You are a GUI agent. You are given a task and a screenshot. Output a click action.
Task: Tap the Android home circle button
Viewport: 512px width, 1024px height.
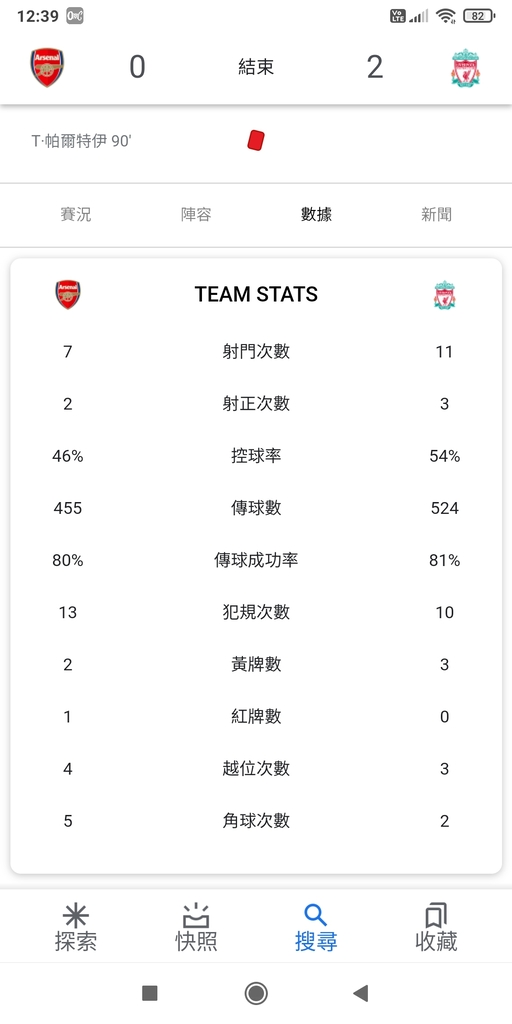click(x=256, y=993)
